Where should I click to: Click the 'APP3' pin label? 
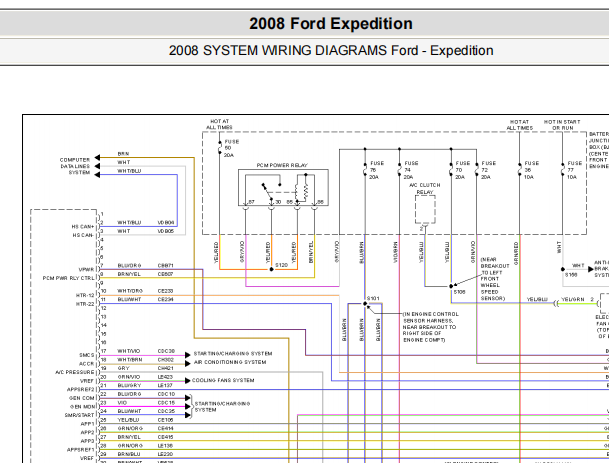tap(87, 440)
